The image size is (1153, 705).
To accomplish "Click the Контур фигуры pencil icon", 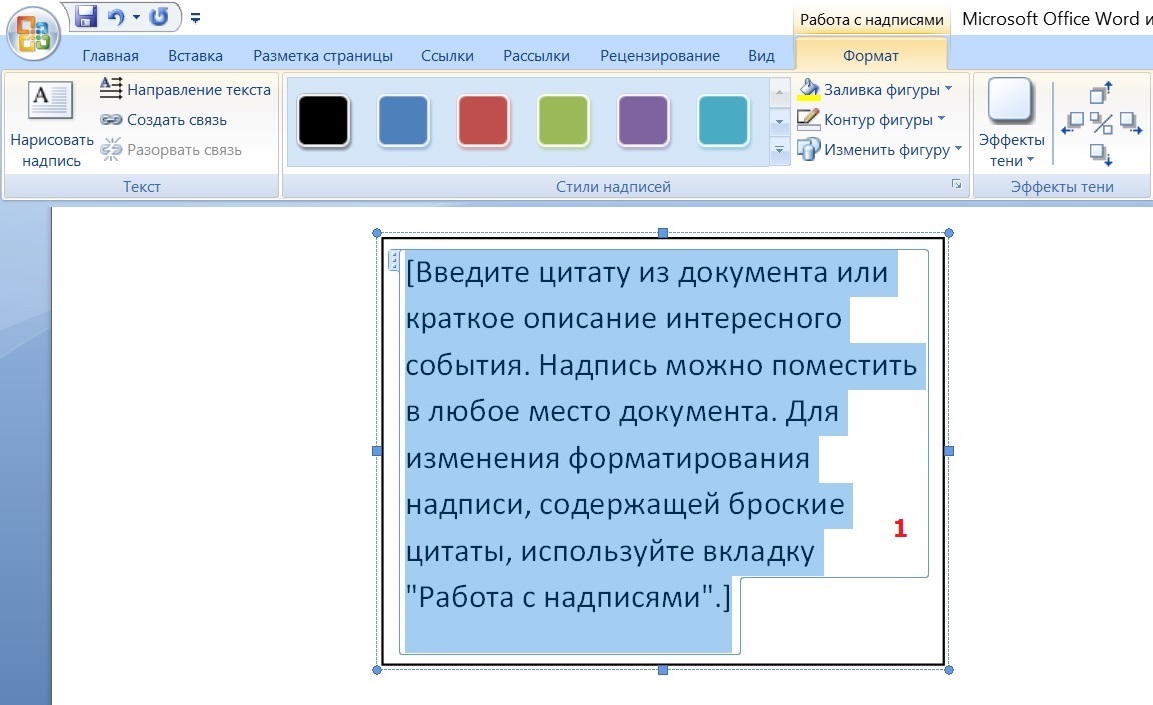I will click(x=808, y=119).
